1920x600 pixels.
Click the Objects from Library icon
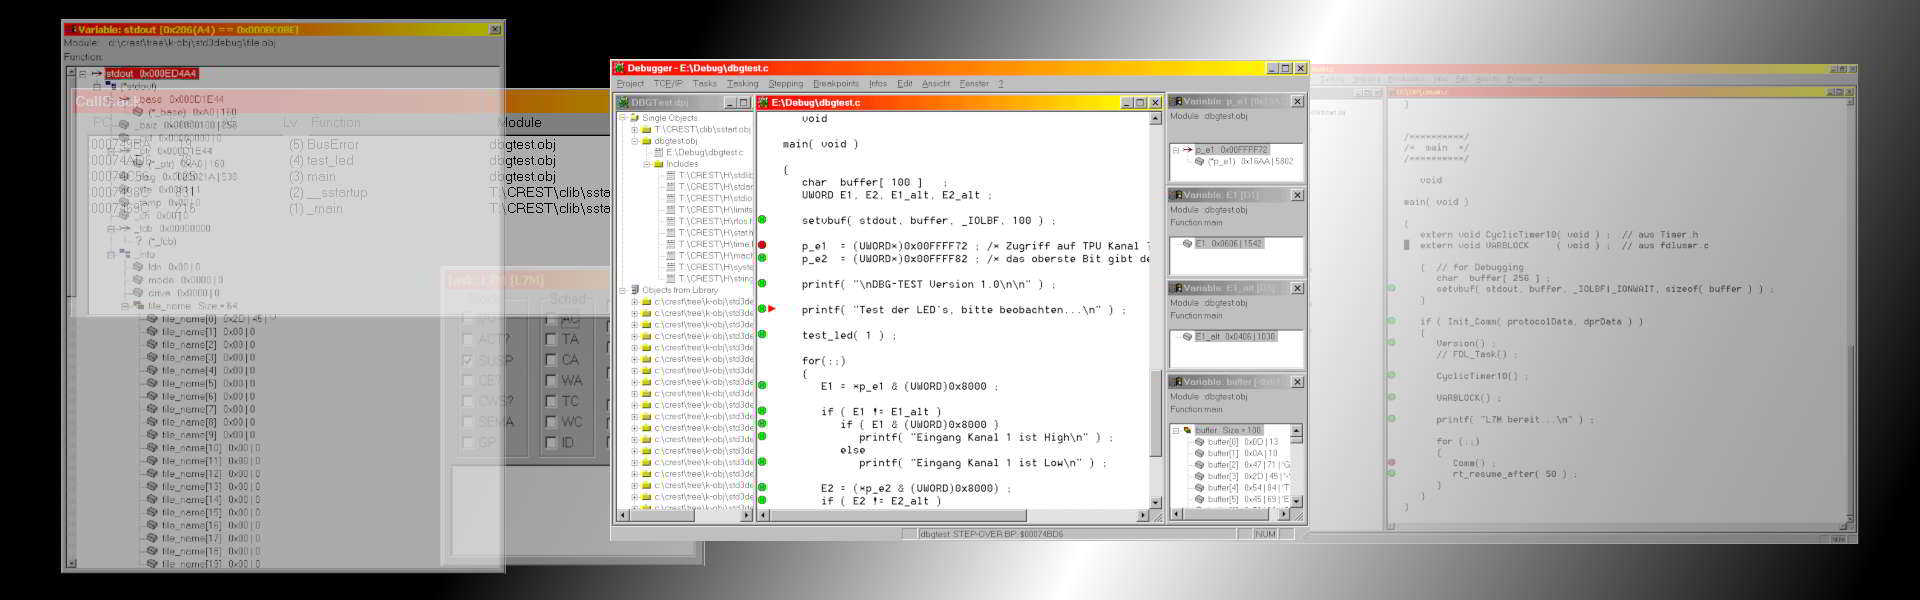click(634, 290)
